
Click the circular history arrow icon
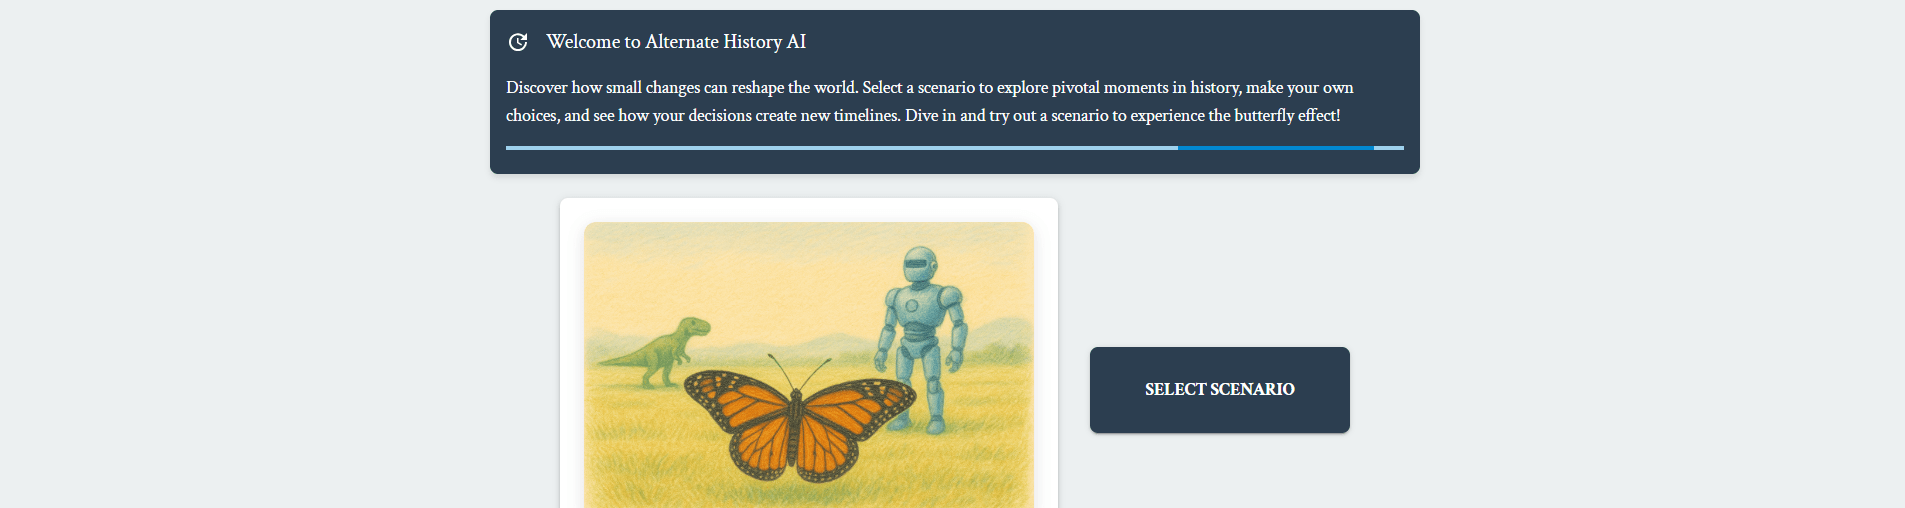click(518, 42)
